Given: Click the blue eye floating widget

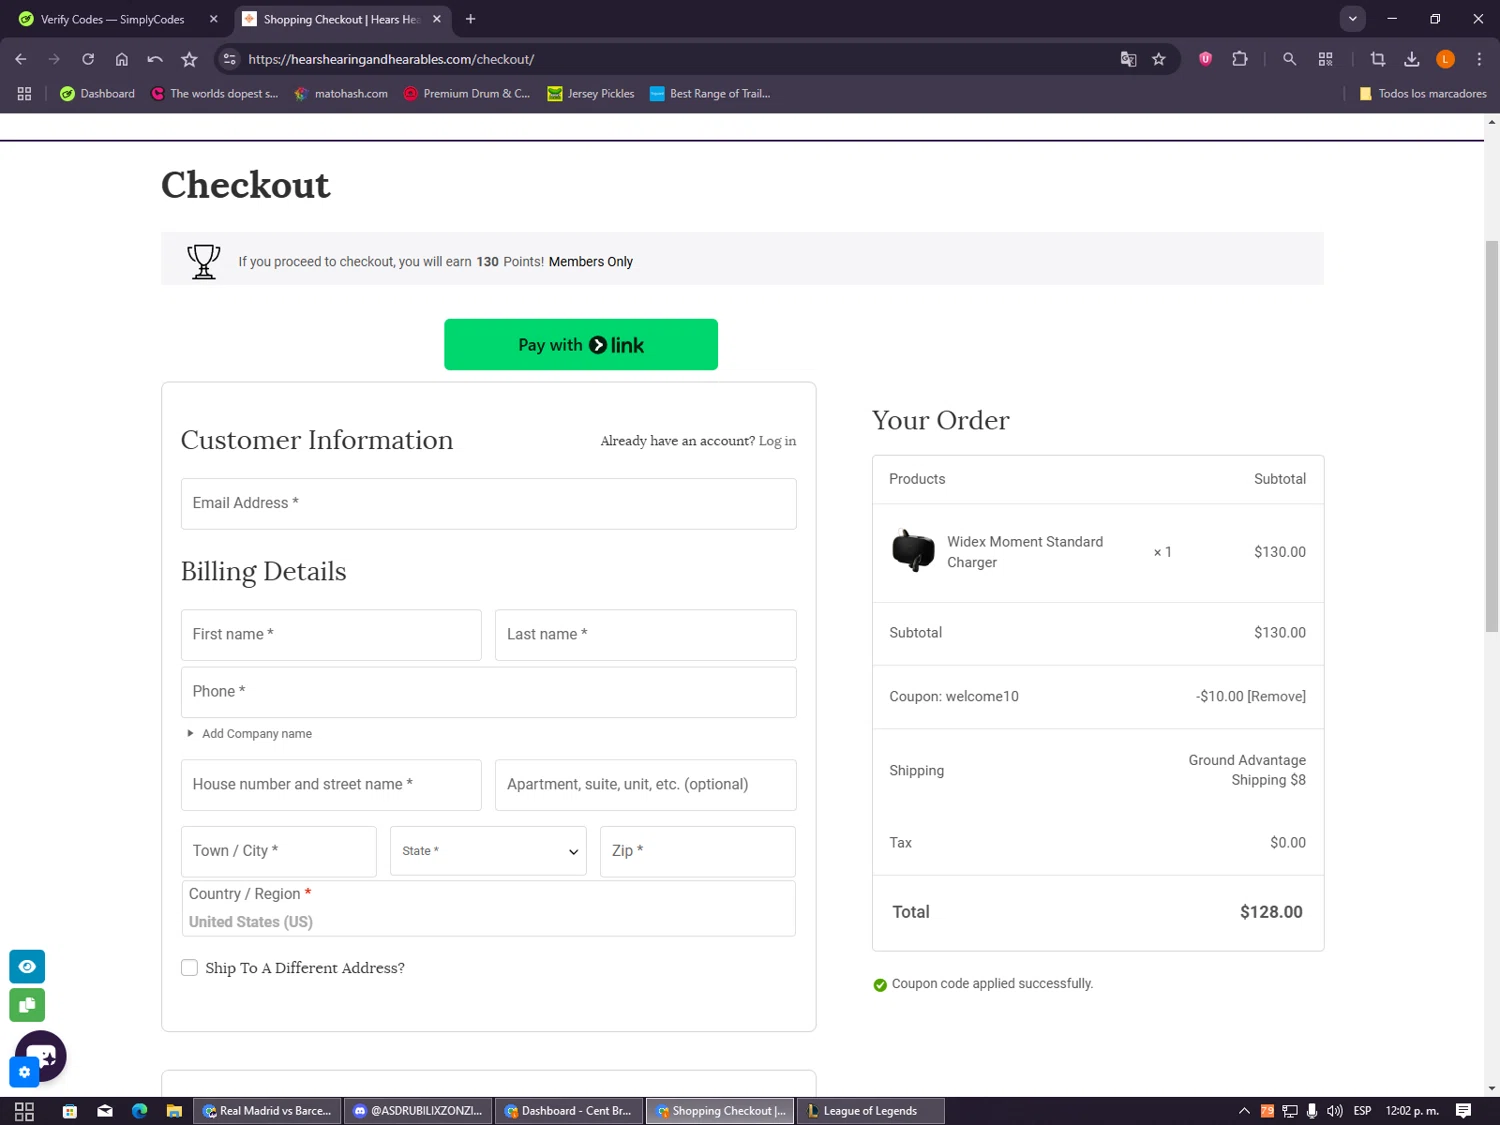Looking at the screenshot, I should [x=27, y=966].
